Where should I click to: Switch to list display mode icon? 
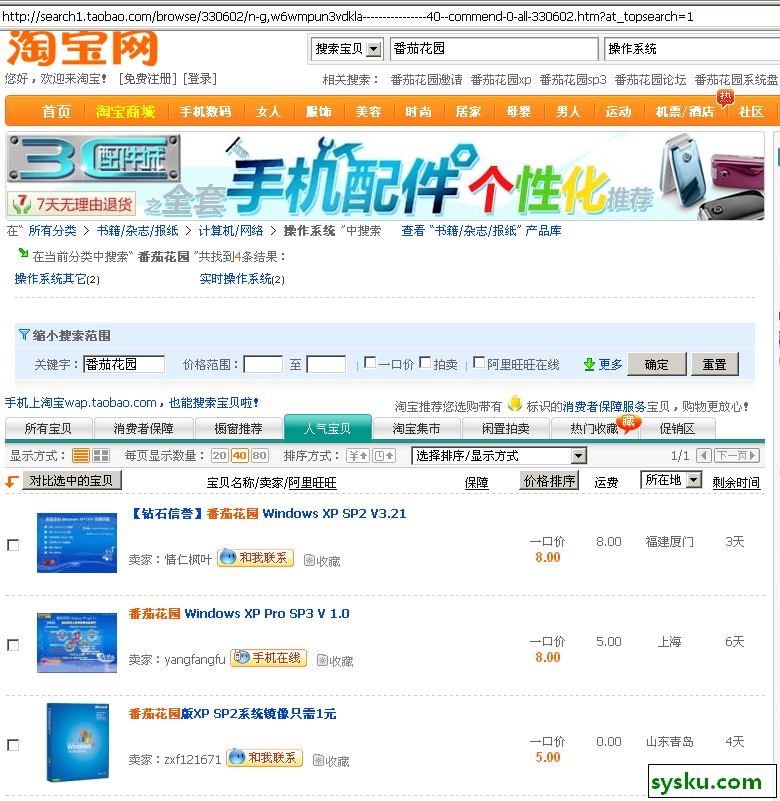coord(81,455)
